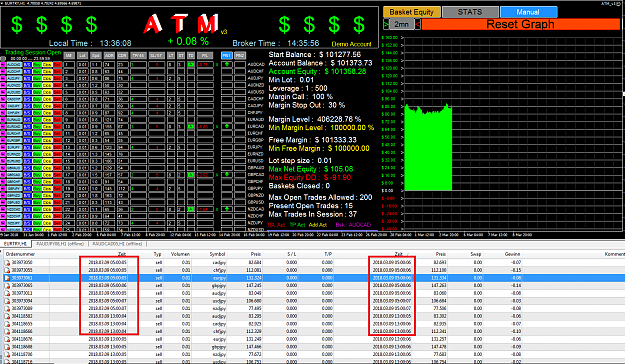This screenshot has width=625, height=364.
Task: Click the green up arrow in GBPCAD row
Action: tap(226, 175)
